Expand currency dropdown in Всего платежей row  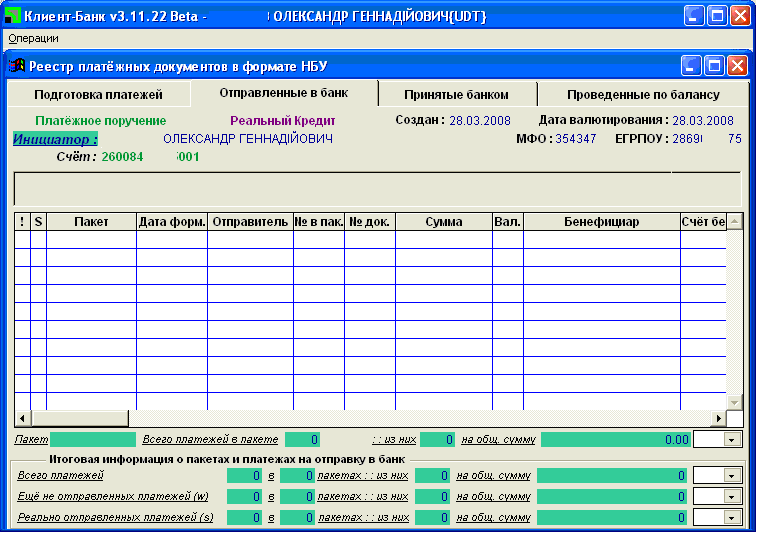732,476
